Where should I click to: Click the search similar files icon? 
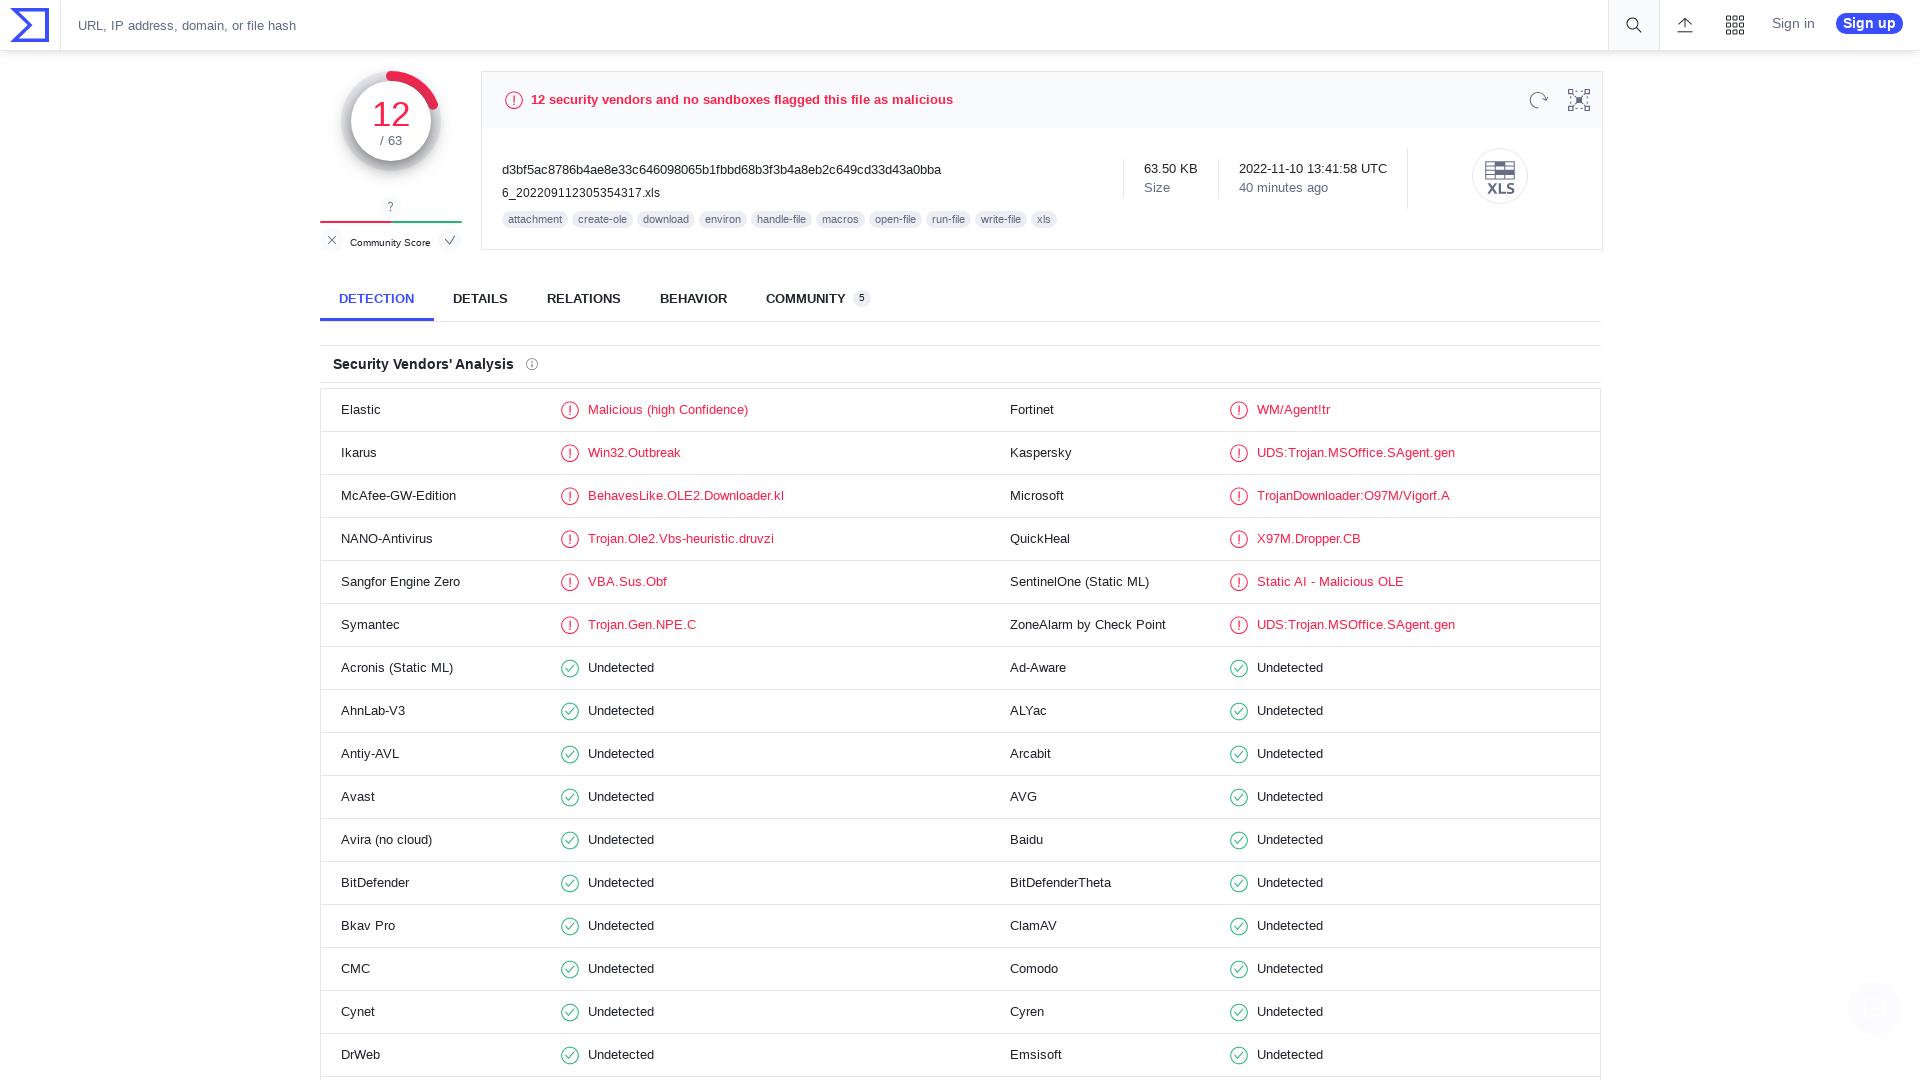(1578, 100)
